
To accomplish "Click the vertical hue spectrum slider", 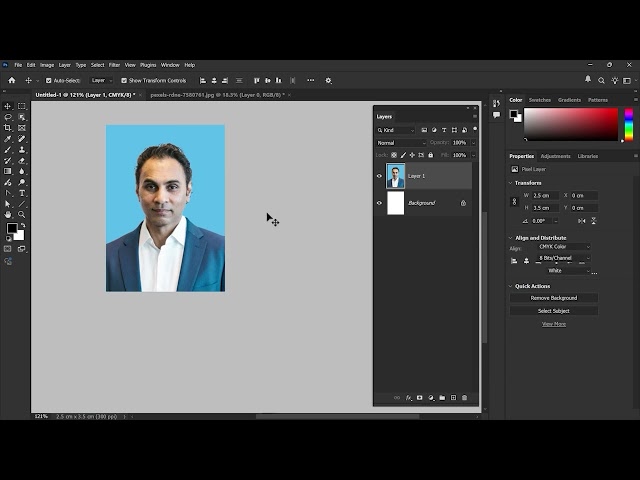I will pyautogui.click(x=629, y=125).
